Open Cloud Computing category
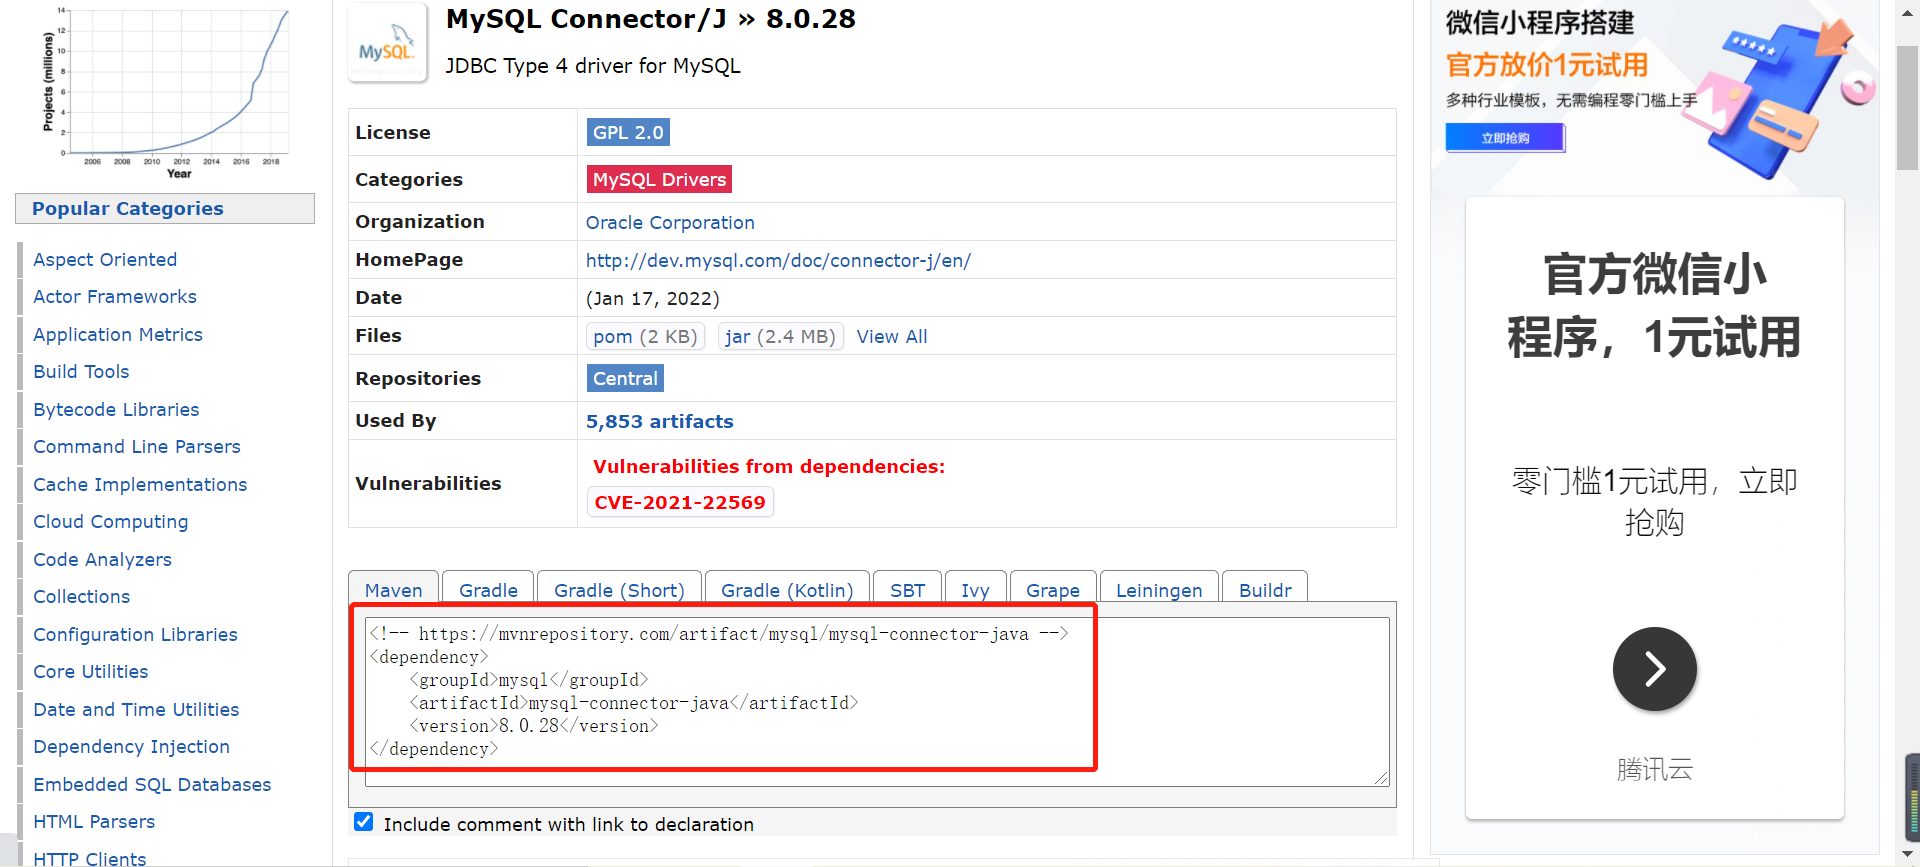The width and height of the screenshot is (1920, 867). point(111,521)
